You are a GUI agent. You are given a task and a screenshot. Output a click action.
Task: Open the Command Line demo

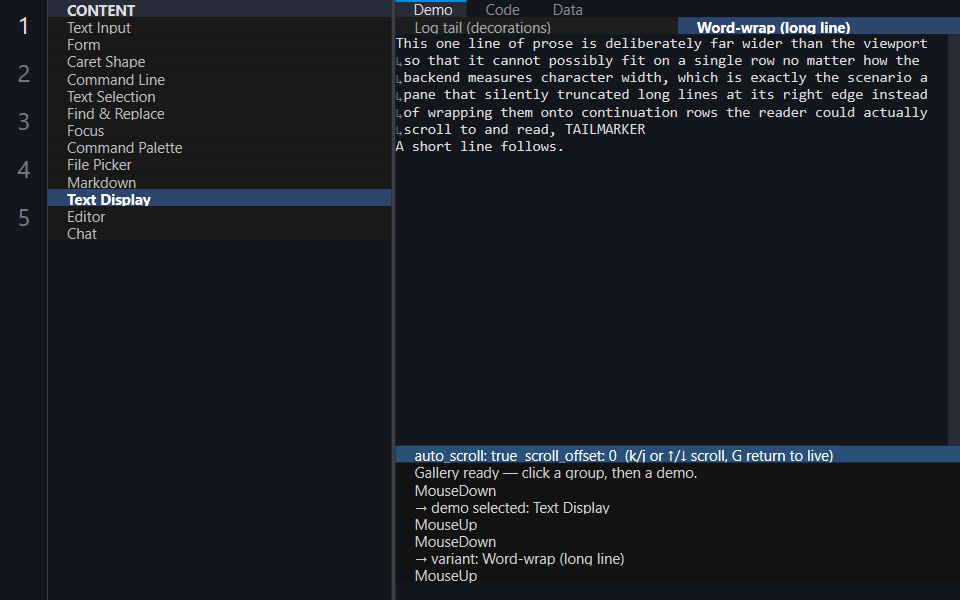pos(219,80)
